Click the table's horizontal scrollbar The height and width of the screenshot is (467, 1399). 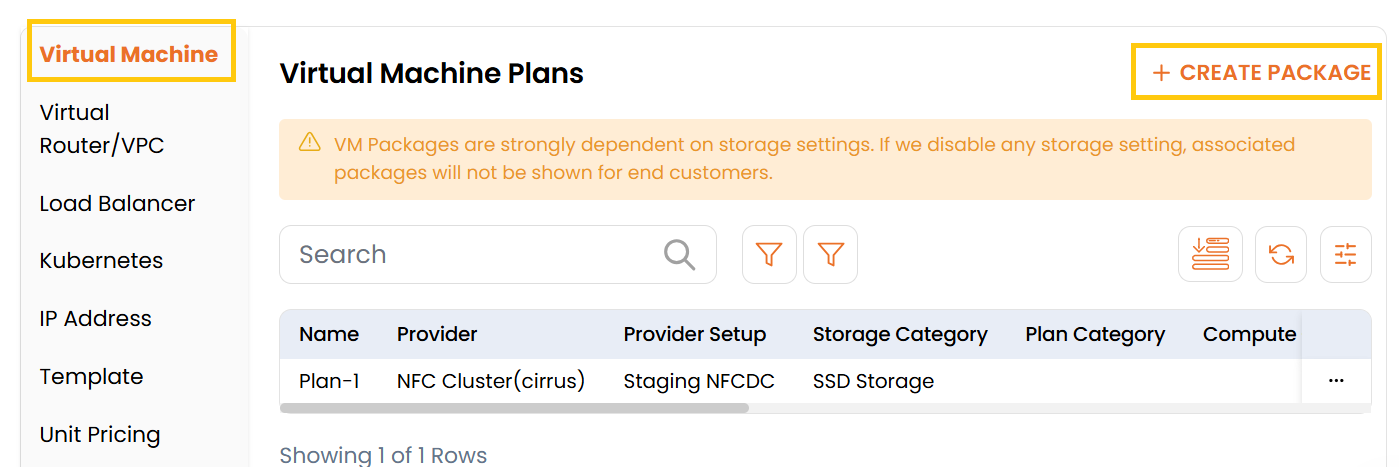[x=514, y=408]
